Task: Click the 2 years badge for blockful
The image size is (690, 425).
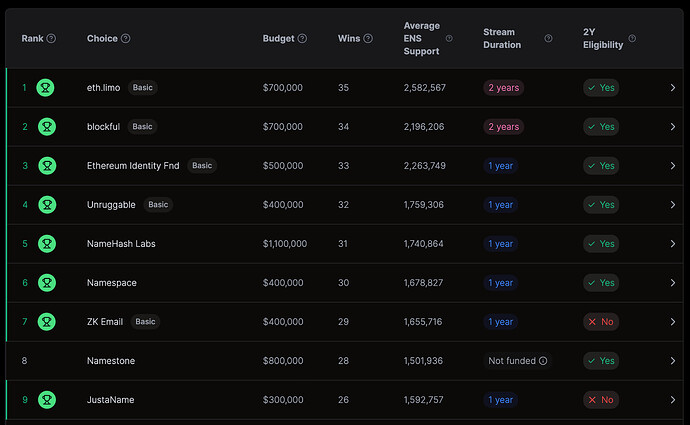Action: [x=503, y=127]
